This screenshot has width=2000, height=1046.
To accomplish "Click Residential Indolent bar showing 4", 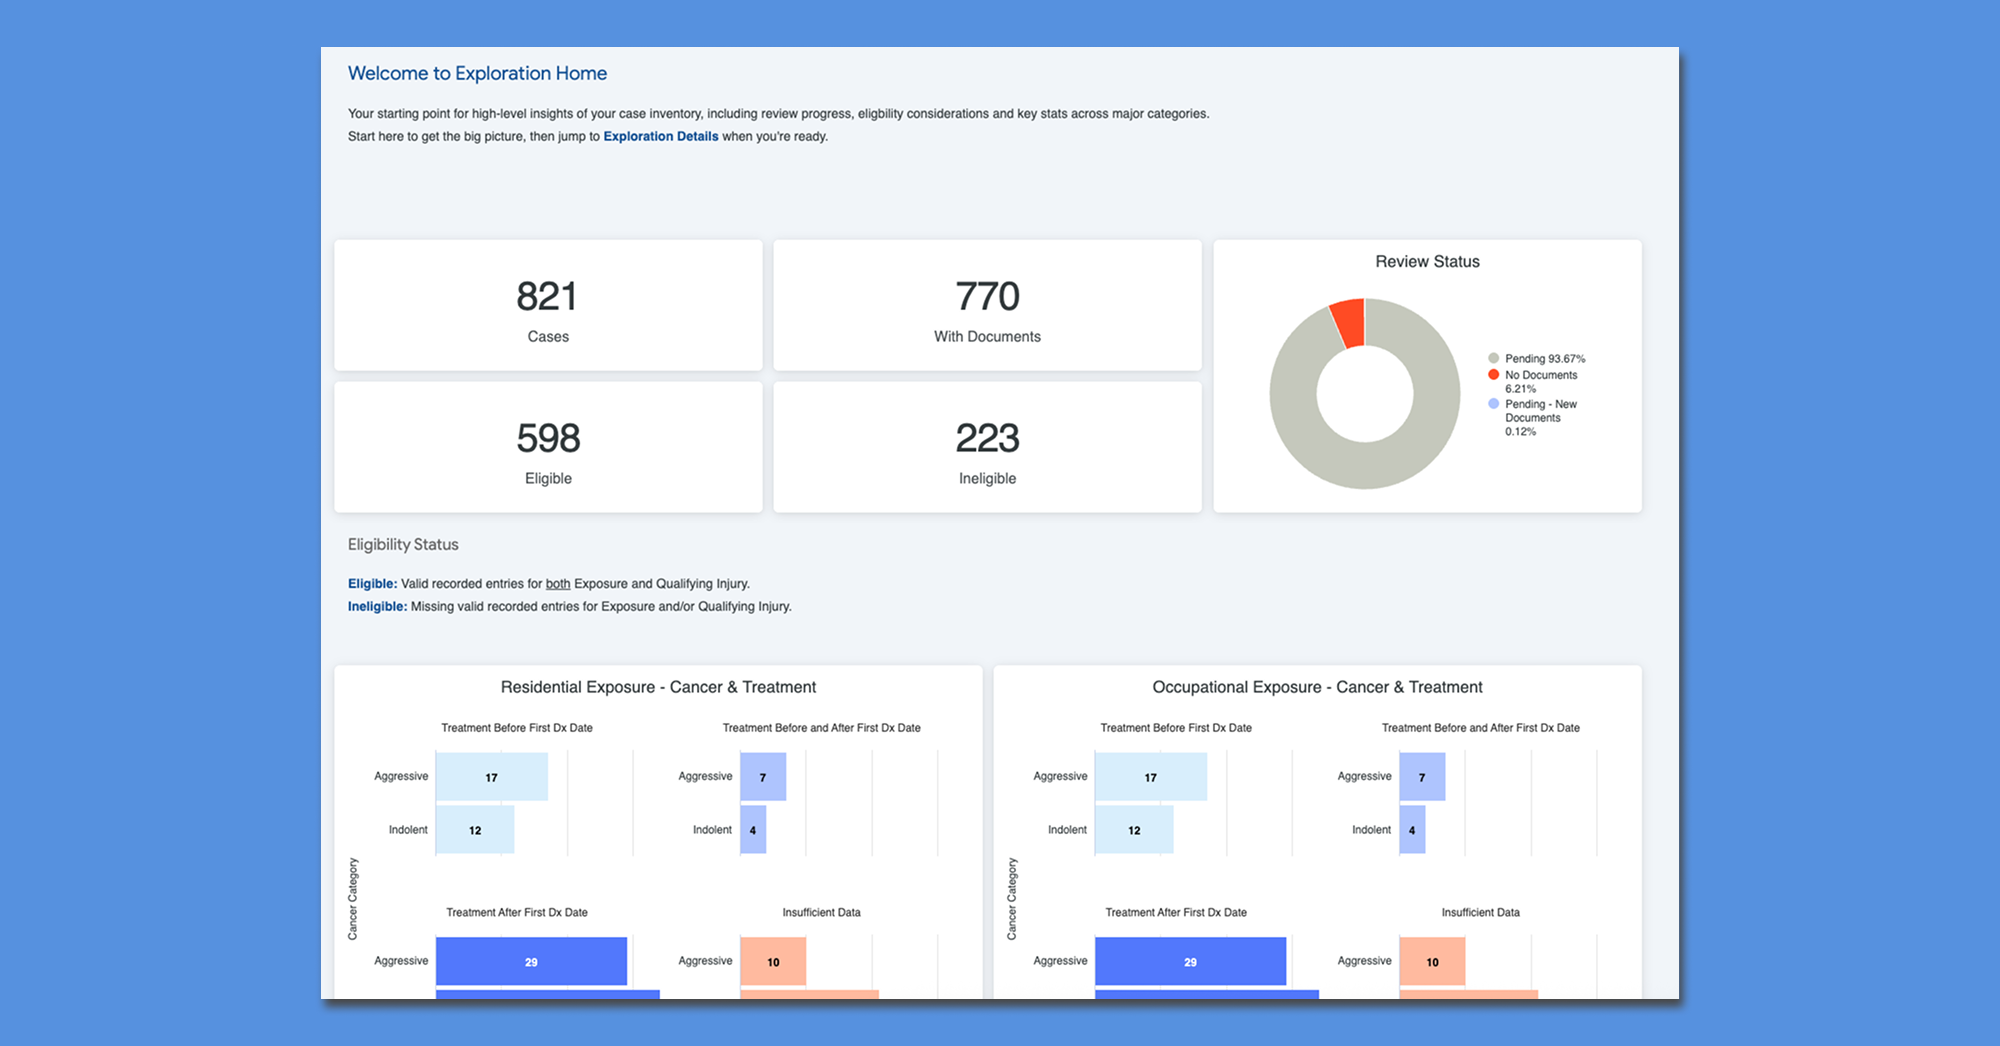I will 753,830.
